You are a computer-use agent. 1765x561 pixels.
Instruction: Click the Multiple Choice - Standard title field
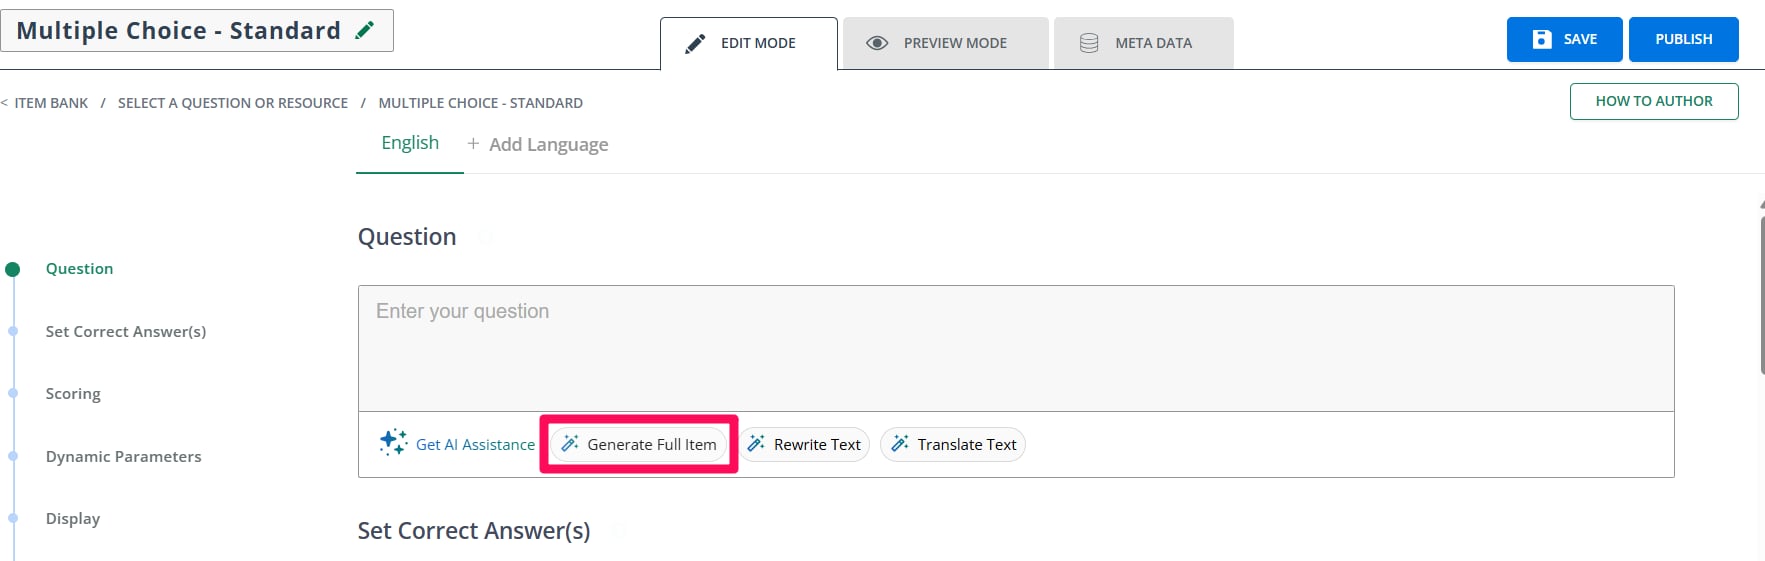pyautogui.click(x=197, y=30)
